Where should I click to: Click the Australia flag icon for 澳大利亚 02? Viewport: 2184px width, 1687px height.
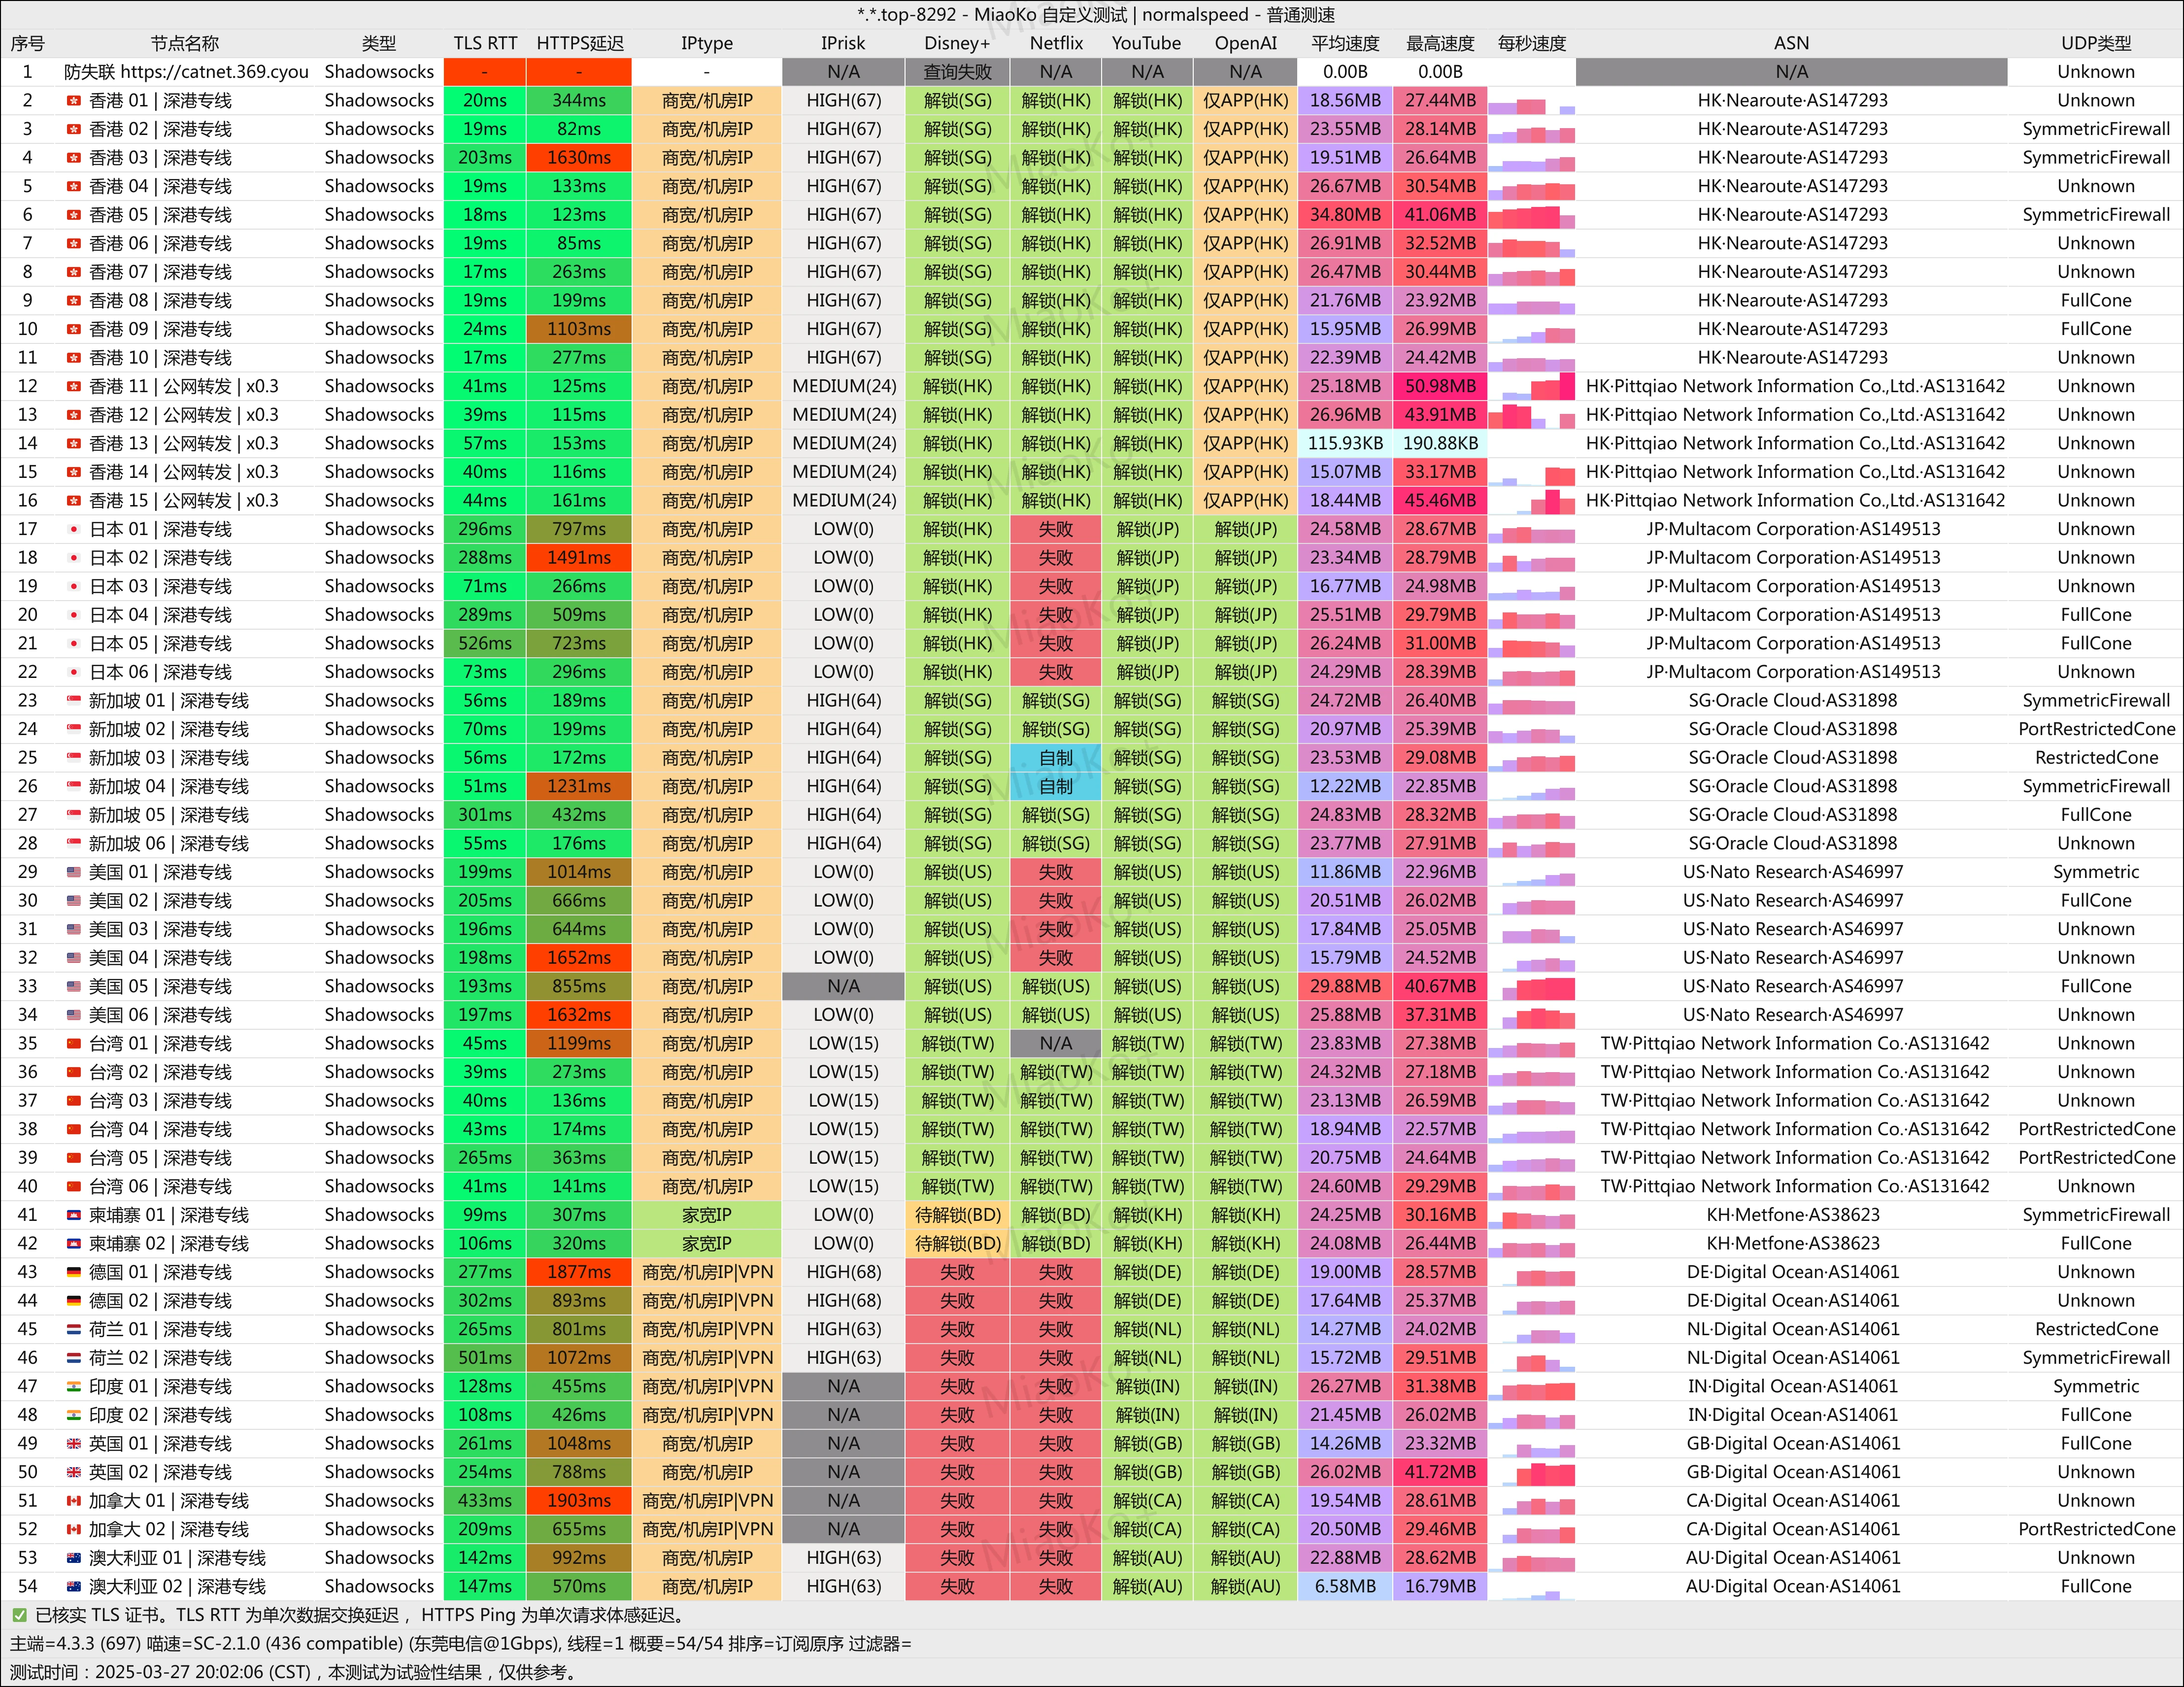pos(73,1587)
